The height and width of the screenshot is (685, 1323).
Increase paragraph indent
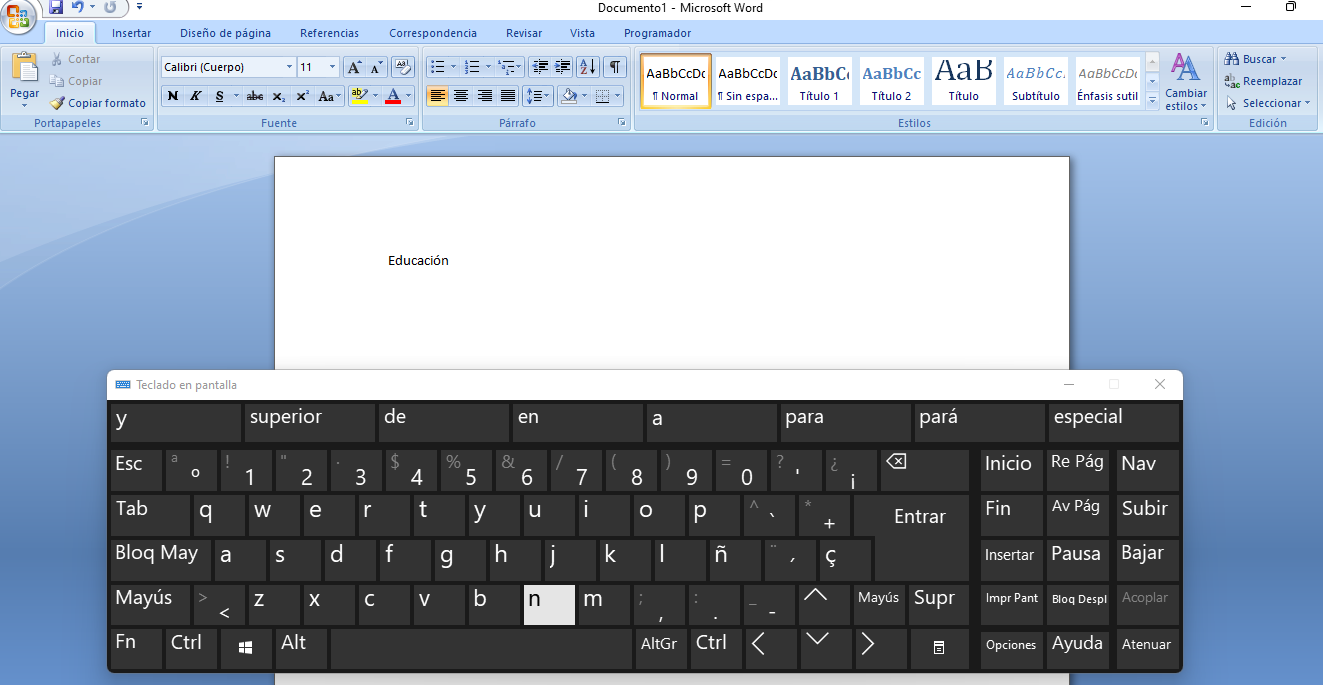click(x=563, y=67)
